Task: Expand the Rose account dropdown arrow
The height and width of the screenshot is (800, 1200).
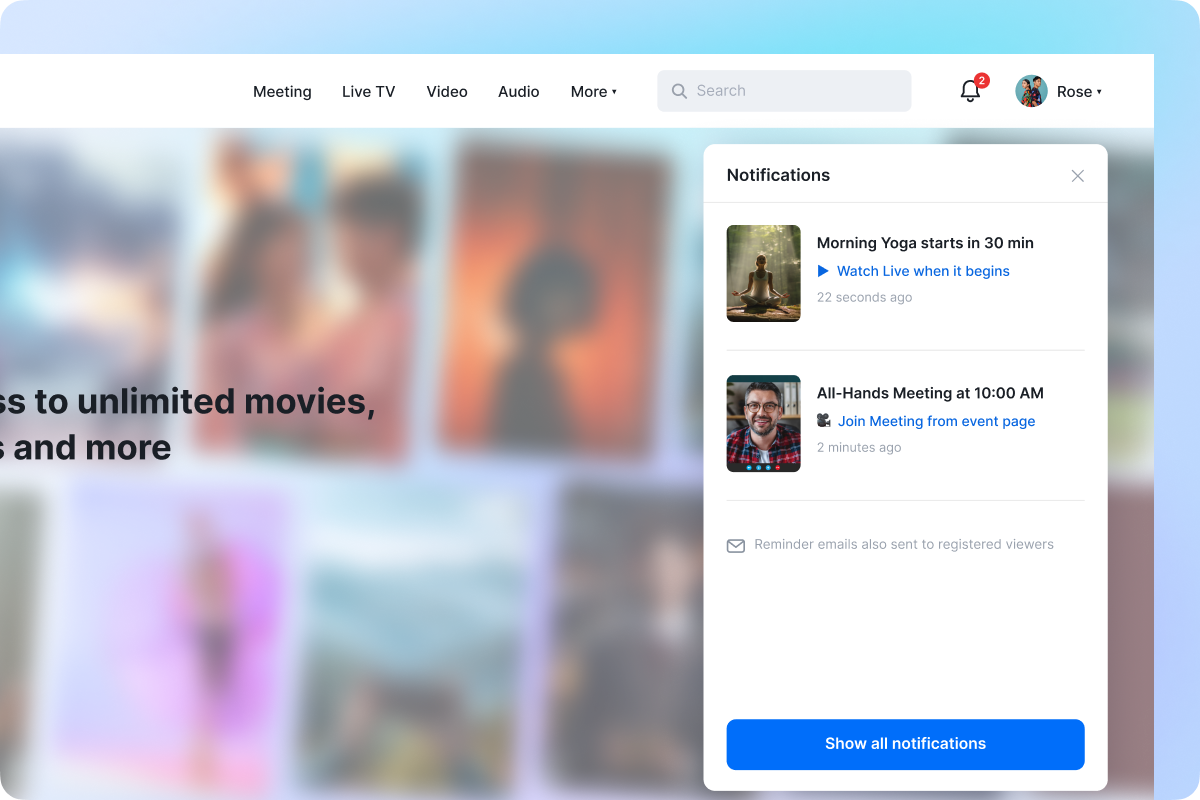Action: [1099, 92]
